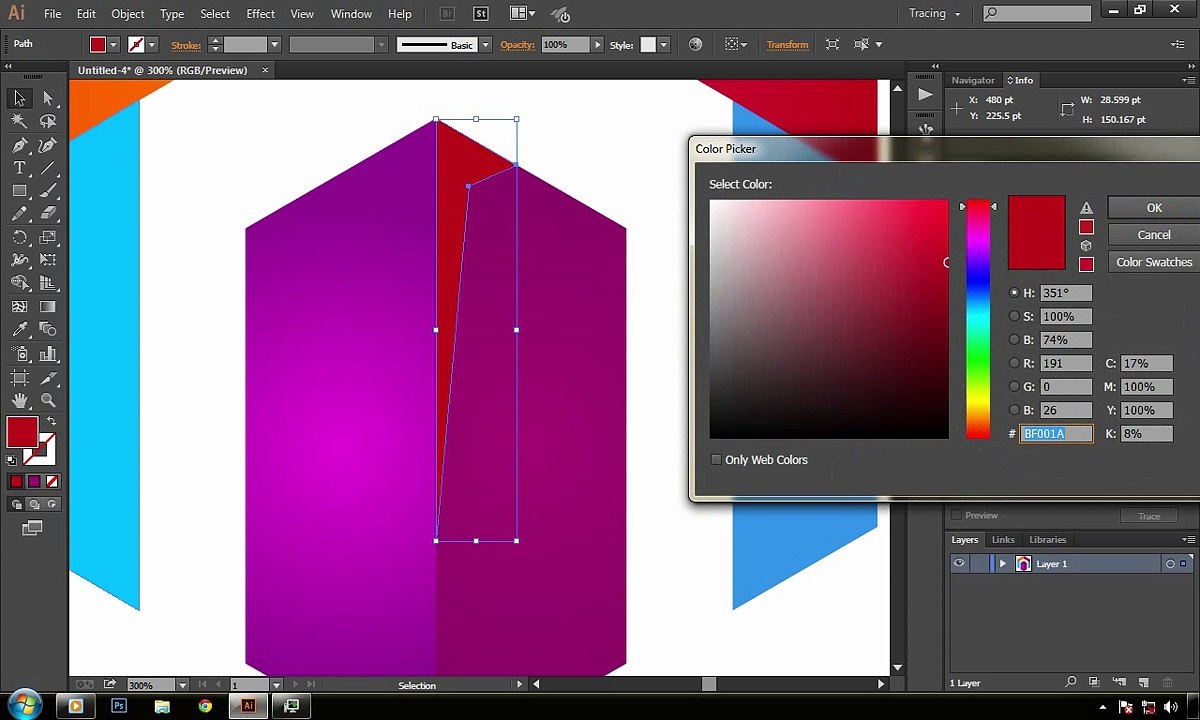This screenshot has width=1200, height=720.
Task: Open the Effect menu
Action: coord(260,14)
